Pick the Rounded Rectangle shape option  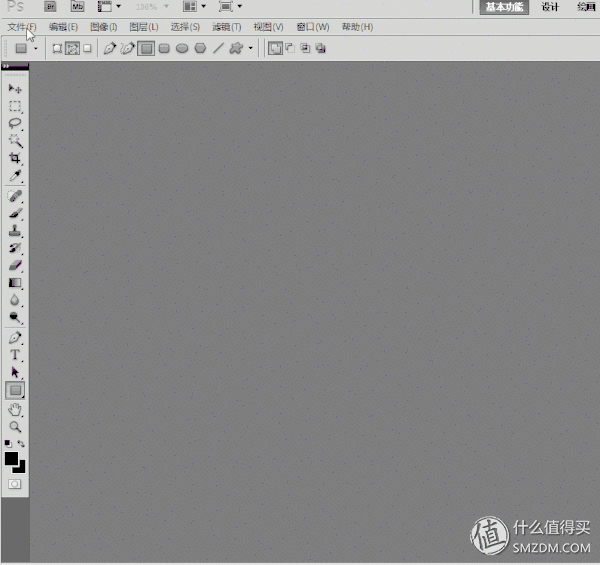(164, 48)
